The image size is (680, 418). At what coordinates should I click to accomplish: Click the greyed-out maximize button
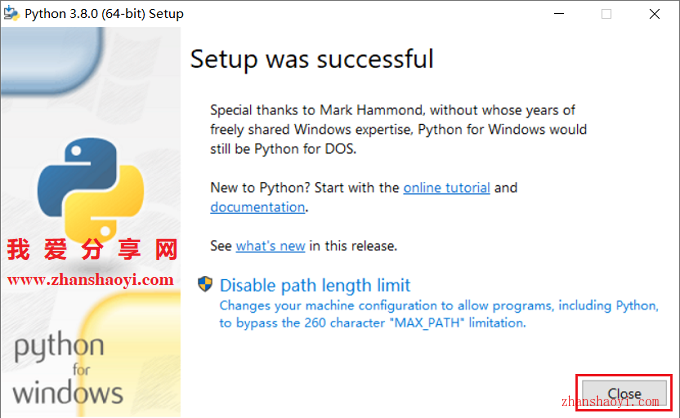pos(606,14)
